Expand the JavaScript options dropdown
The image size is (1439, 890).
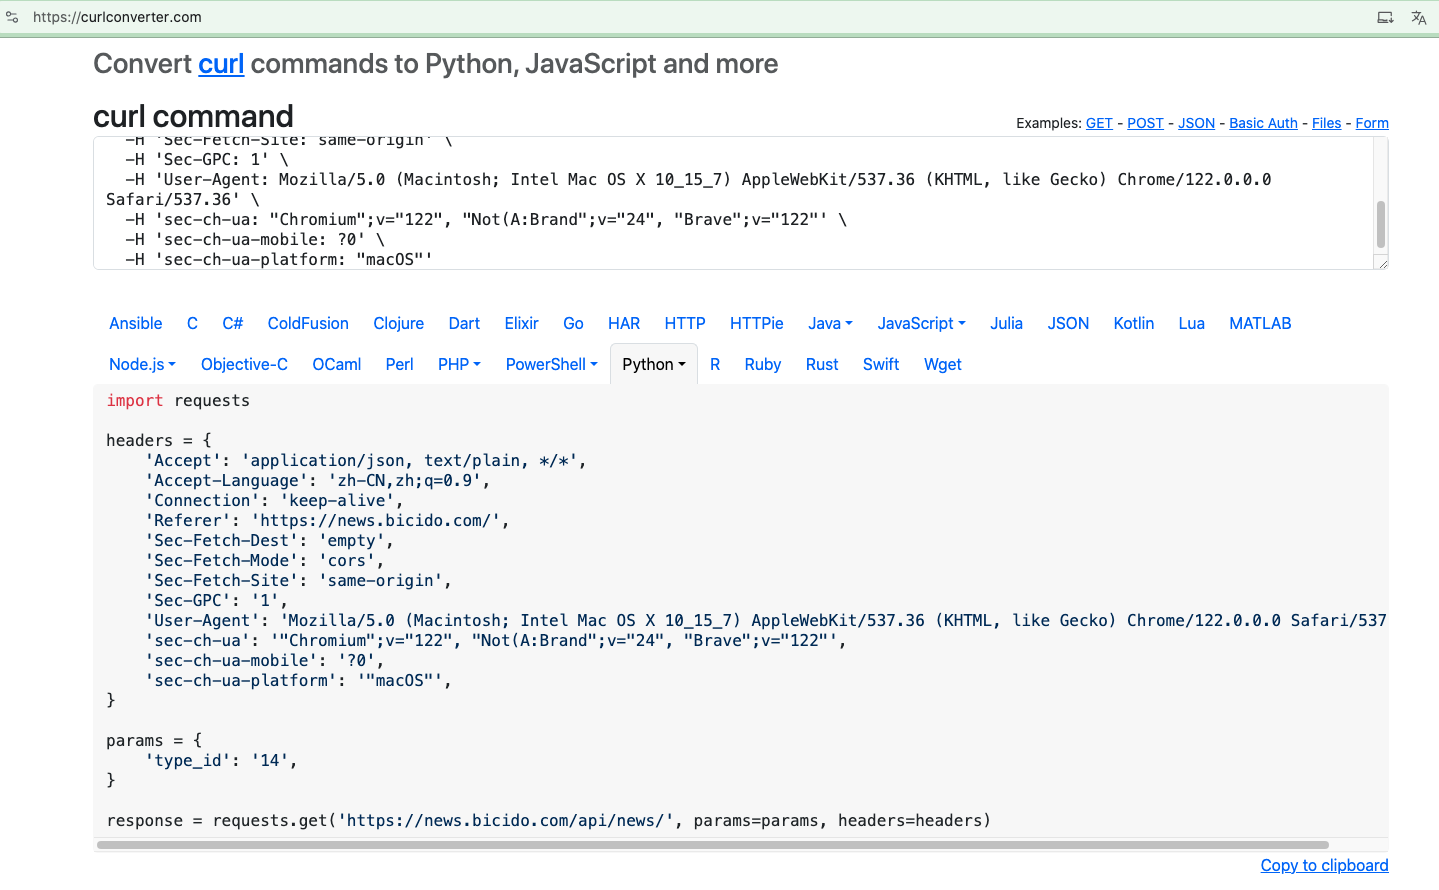tap(960, 323)
